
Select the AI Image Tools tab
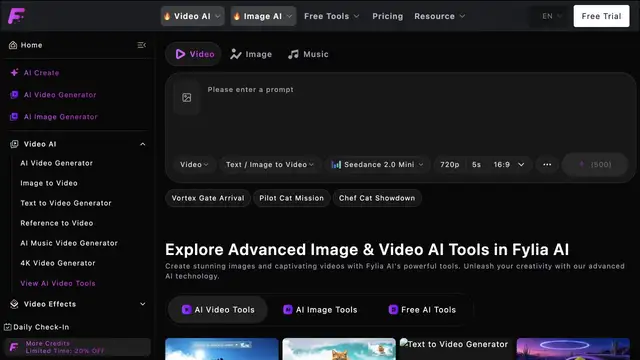pyautogui.click(x=320, y=310)
